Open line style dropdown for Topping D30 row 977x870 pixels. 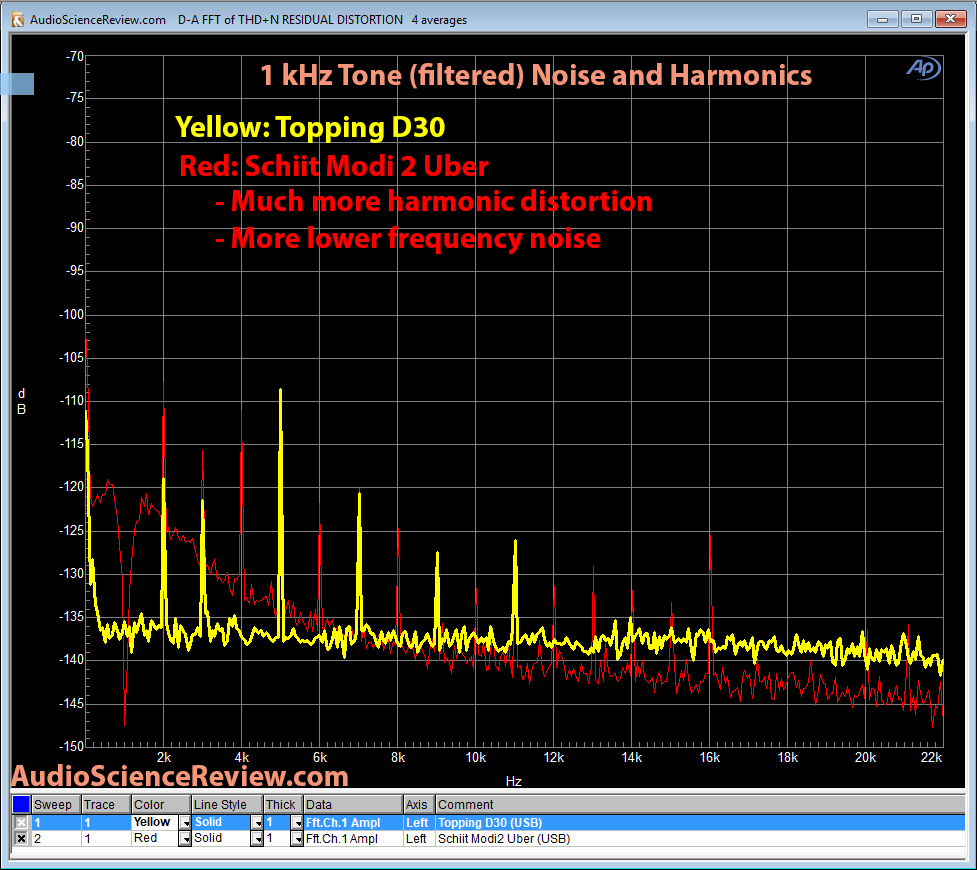(257, 823)
